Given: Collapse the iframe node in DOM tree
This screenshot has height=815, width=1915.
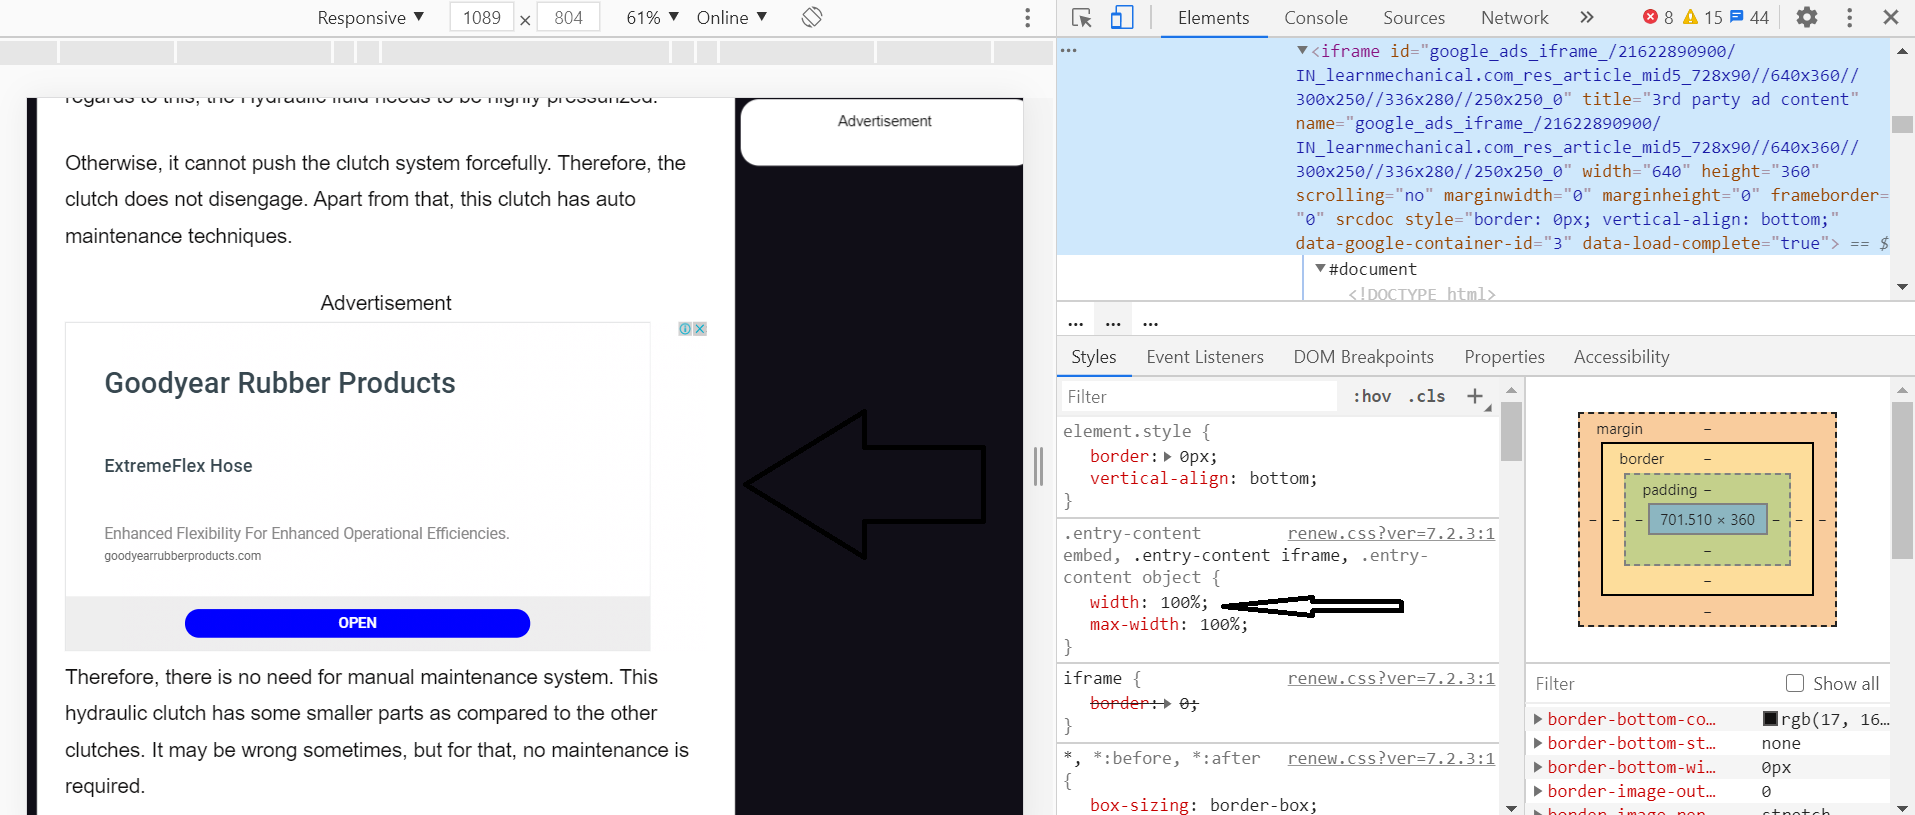Looking at the screenshot, I should [1302, 50].
